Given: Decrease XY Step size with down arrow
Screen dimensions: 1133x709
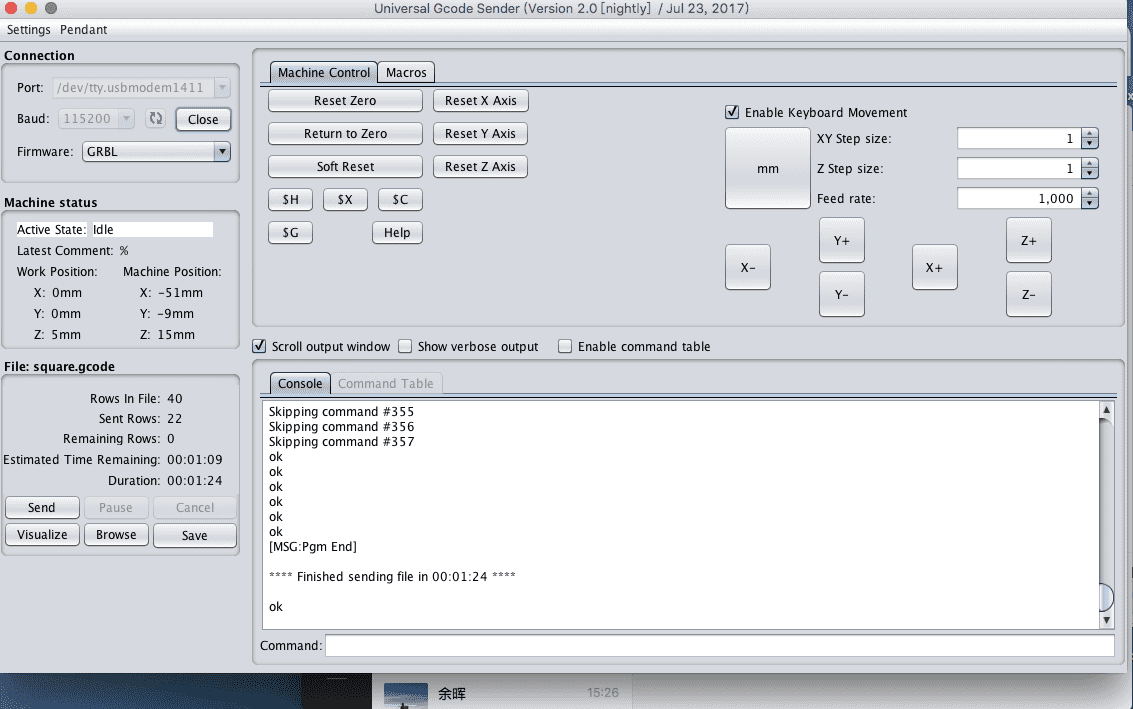Looking at the screenshot, I should point(1090,143).
